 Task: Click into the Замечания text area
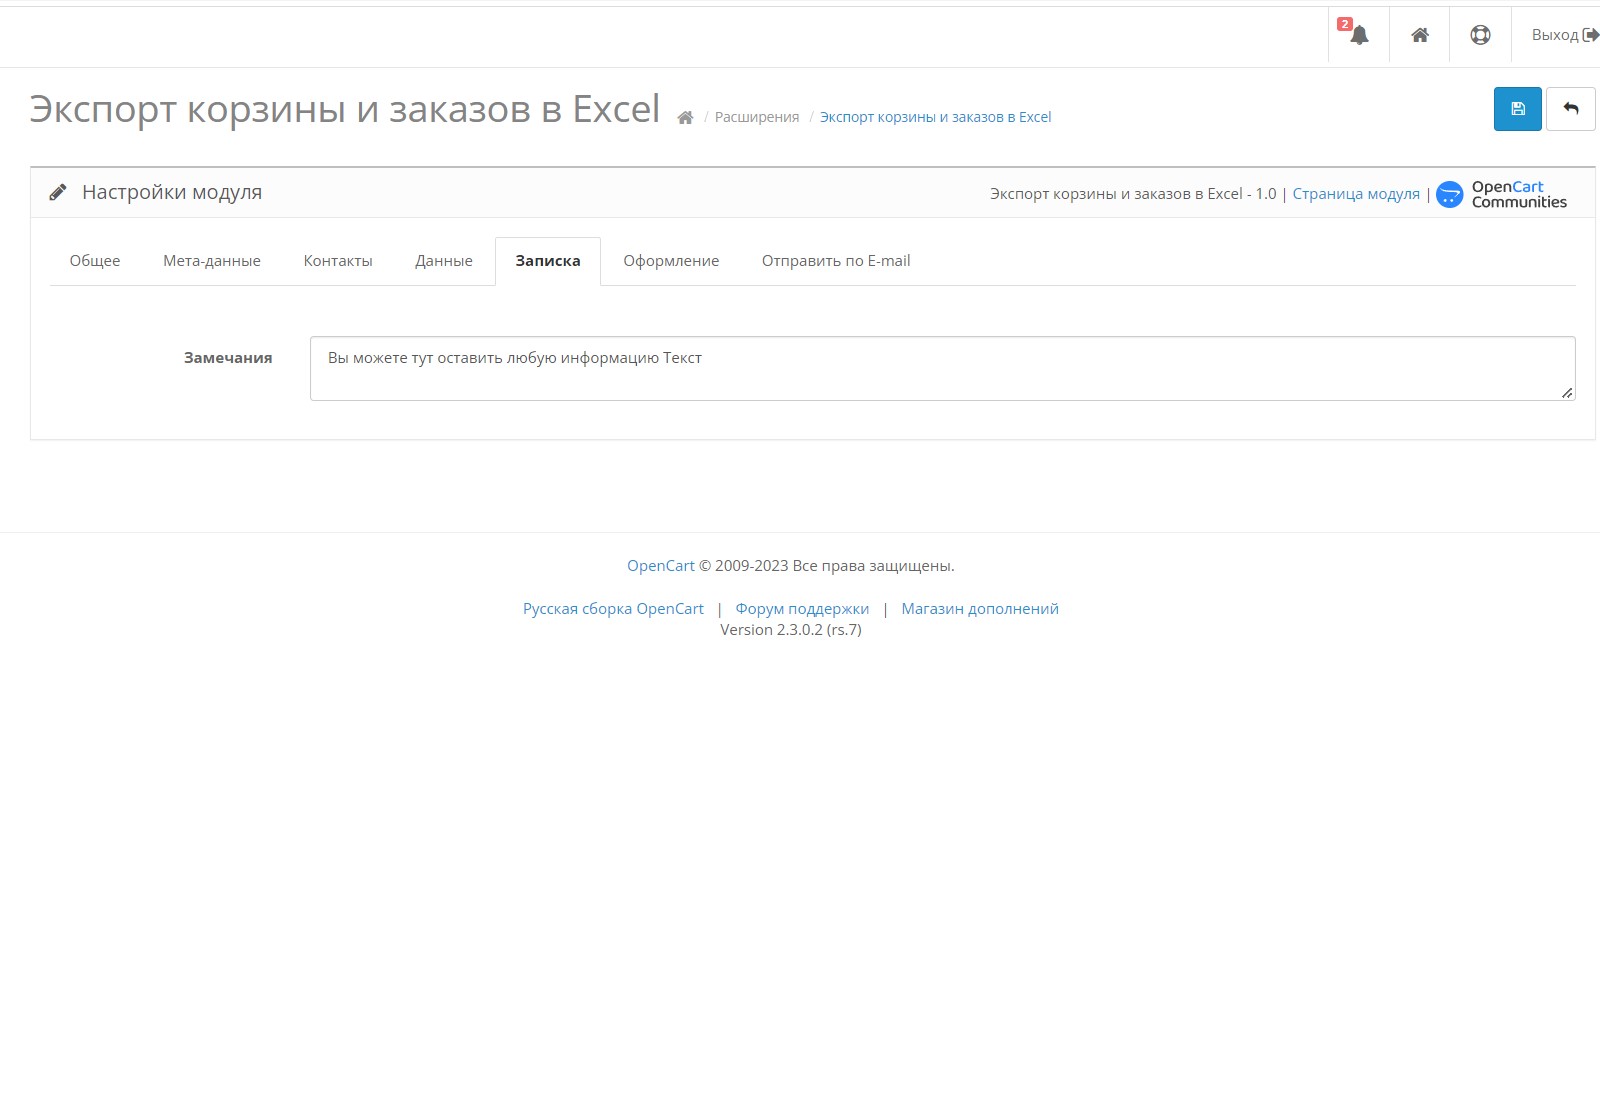(x=942, y=368)
